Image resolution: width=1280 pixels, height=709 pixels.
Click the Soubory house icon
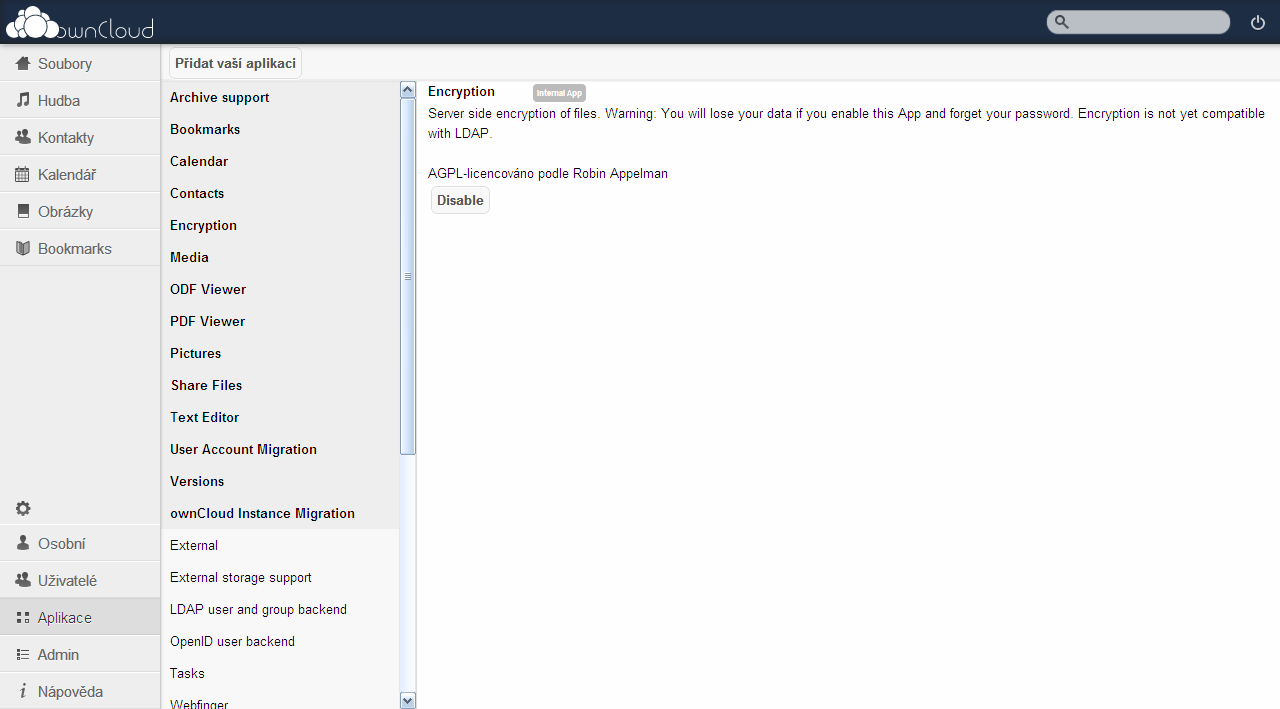pos(23,64)
